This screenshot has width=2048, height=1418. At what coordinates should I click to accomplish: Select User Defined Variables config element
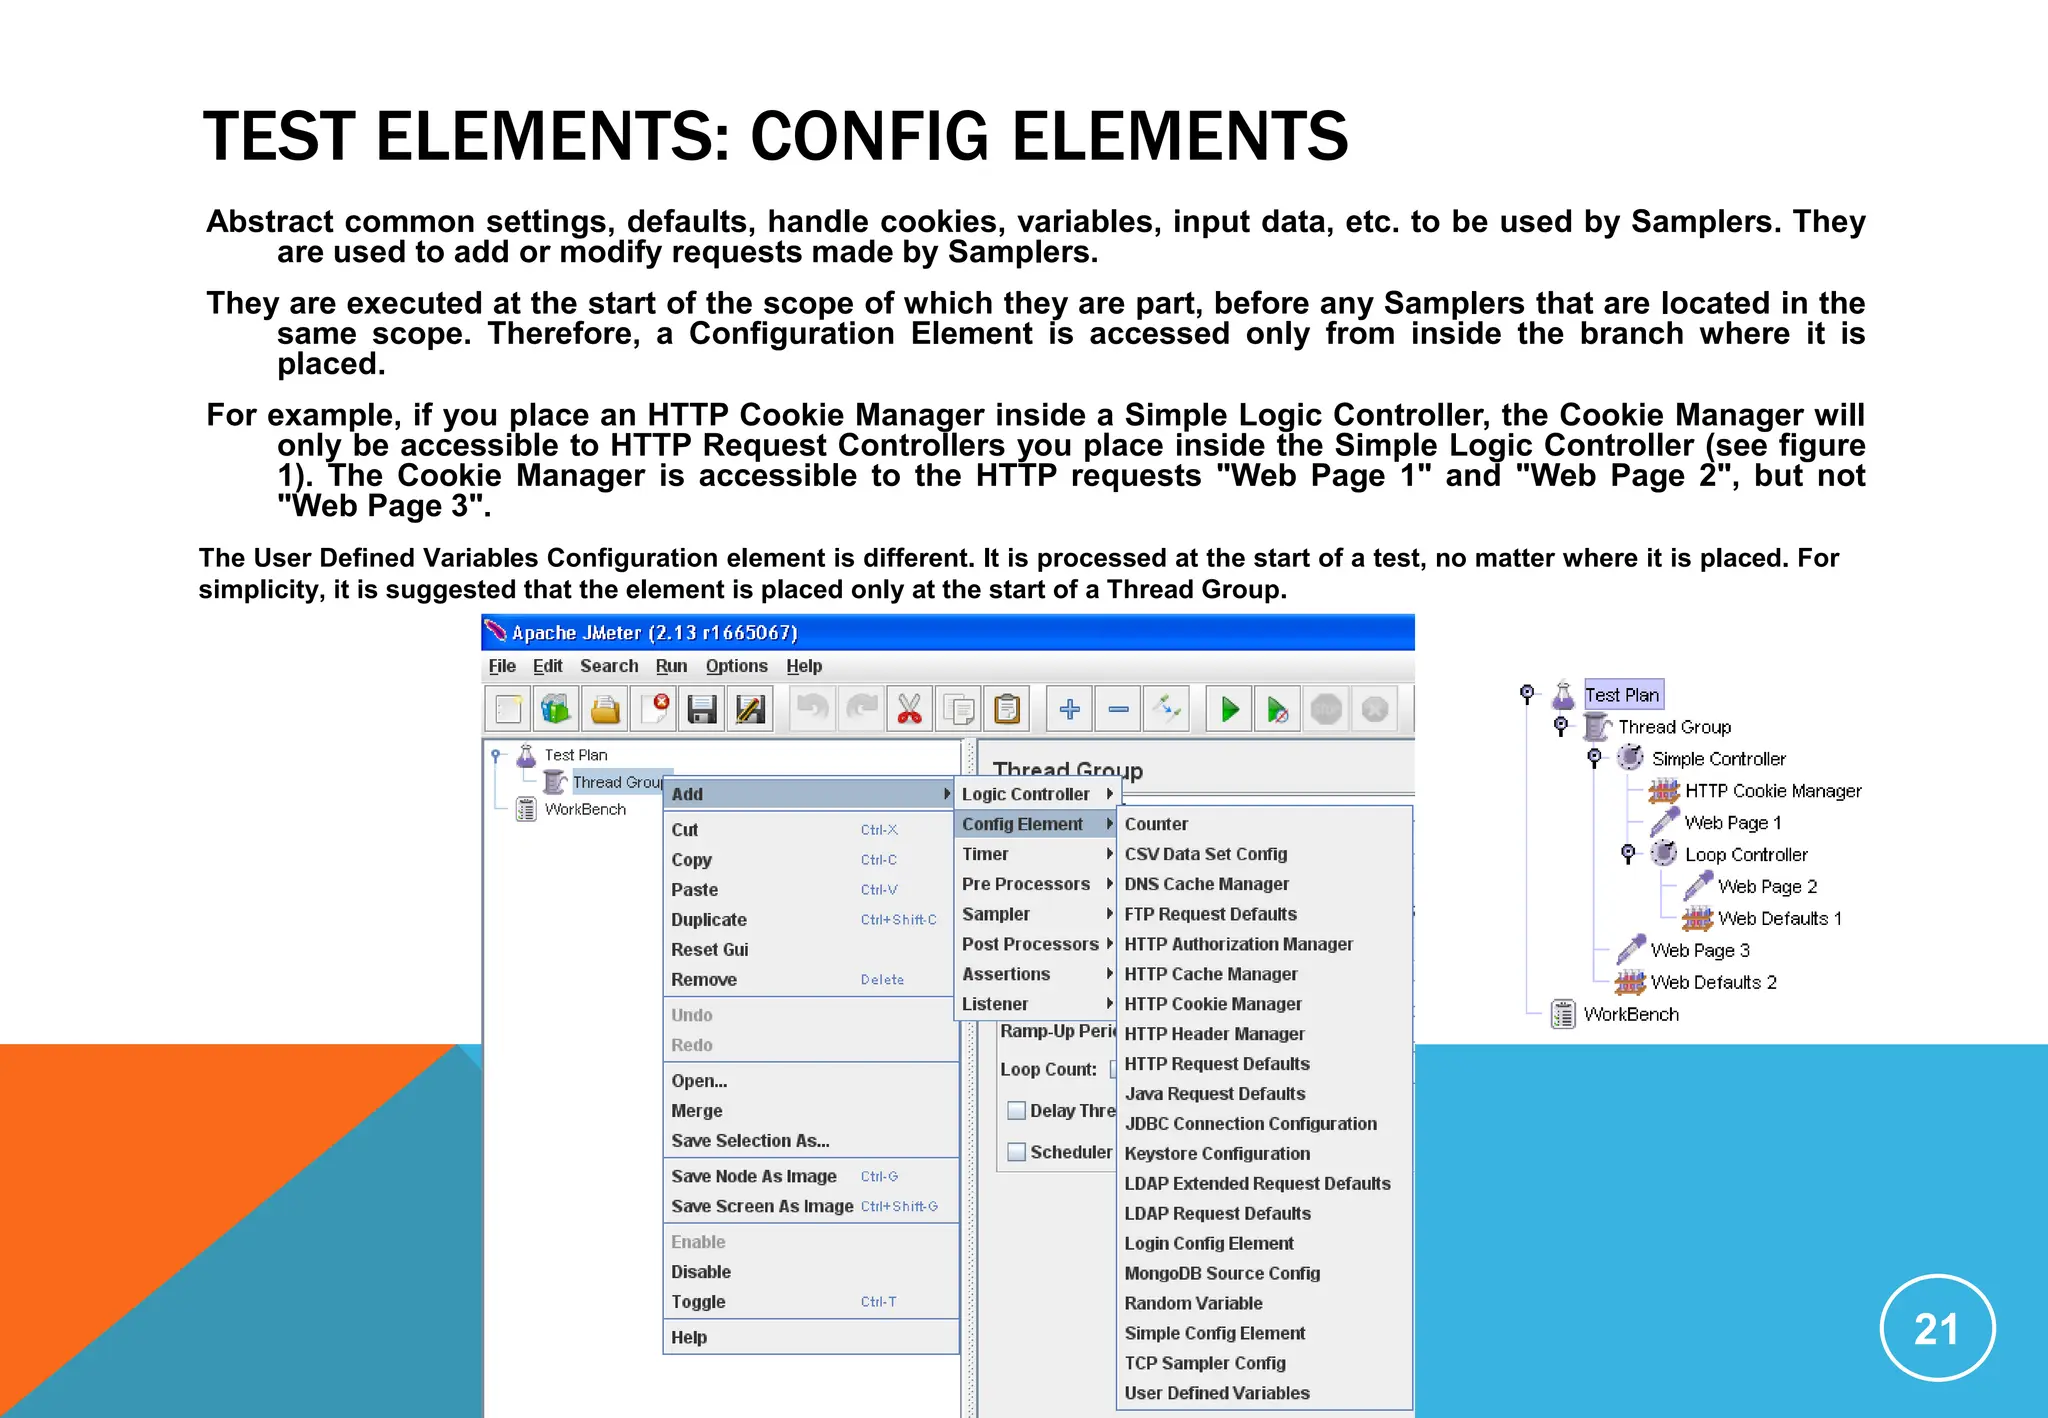coord(1216,1393)
